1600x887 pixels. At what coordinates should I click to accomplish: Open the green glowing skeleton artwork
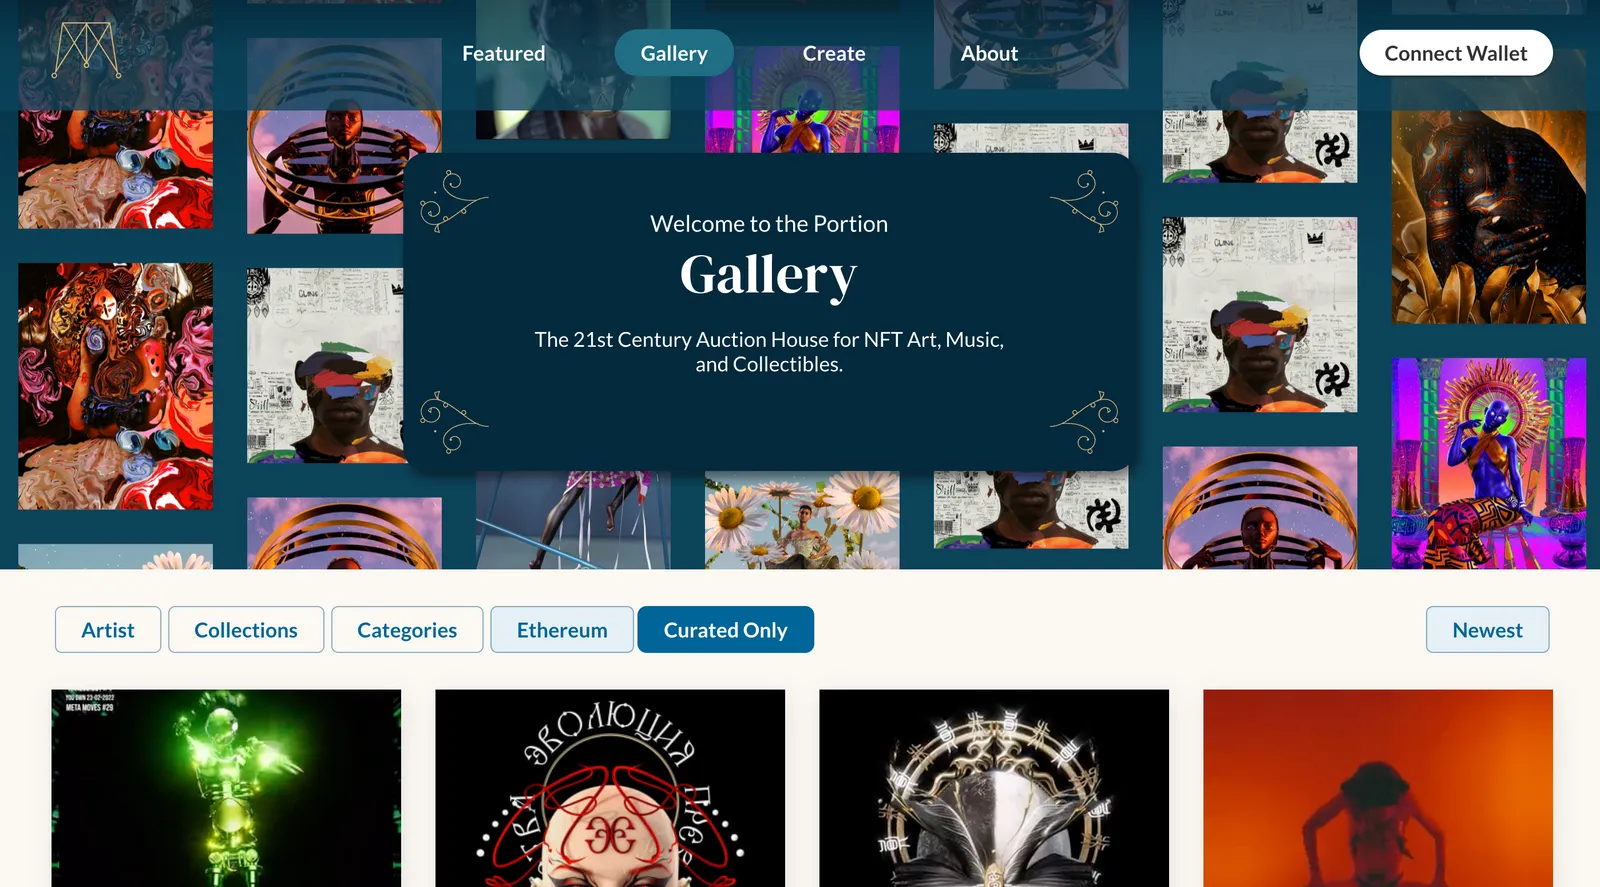226,788
